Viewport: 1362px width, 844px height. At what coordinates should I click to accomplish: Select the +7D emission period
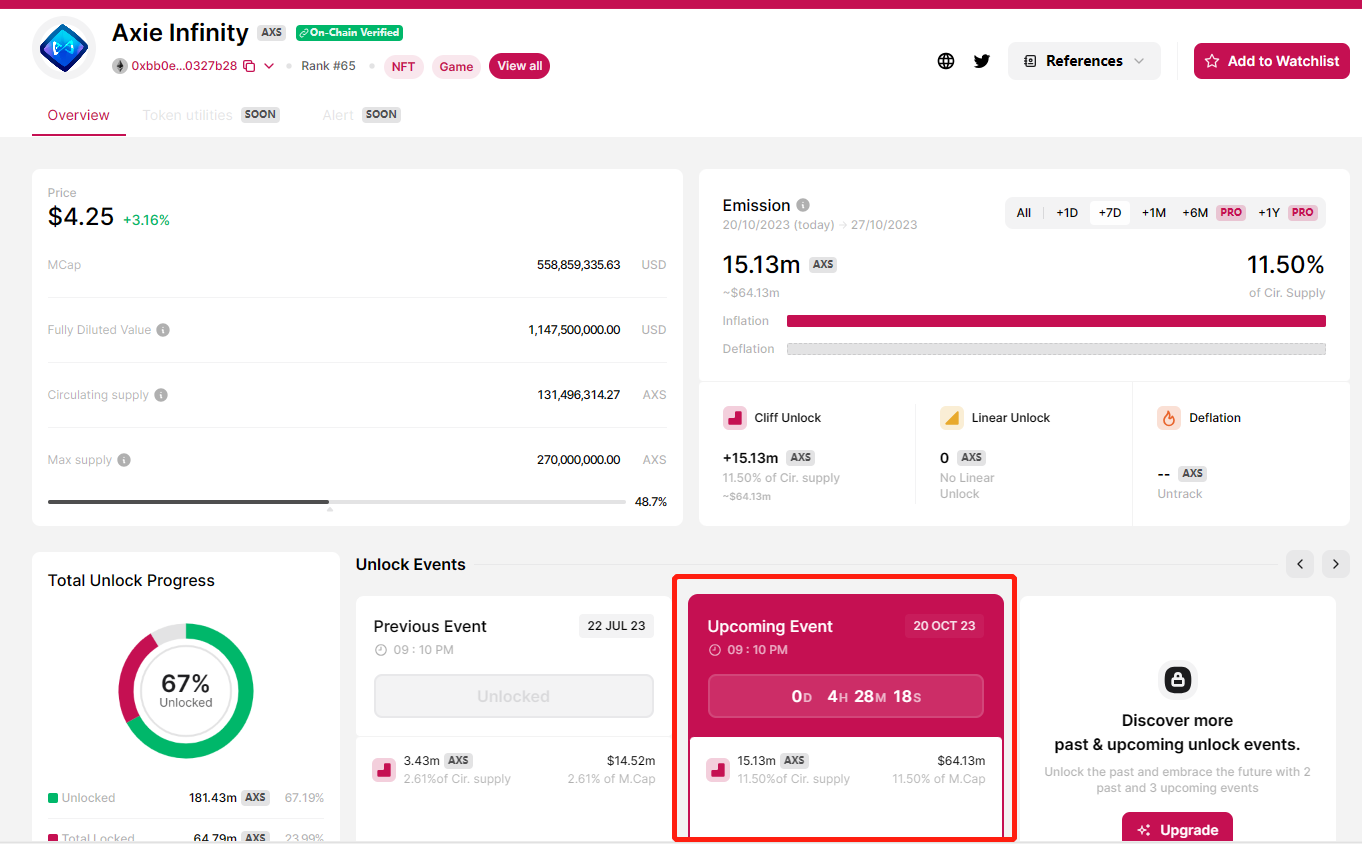pyautogui.click(x=1109, y=212)
